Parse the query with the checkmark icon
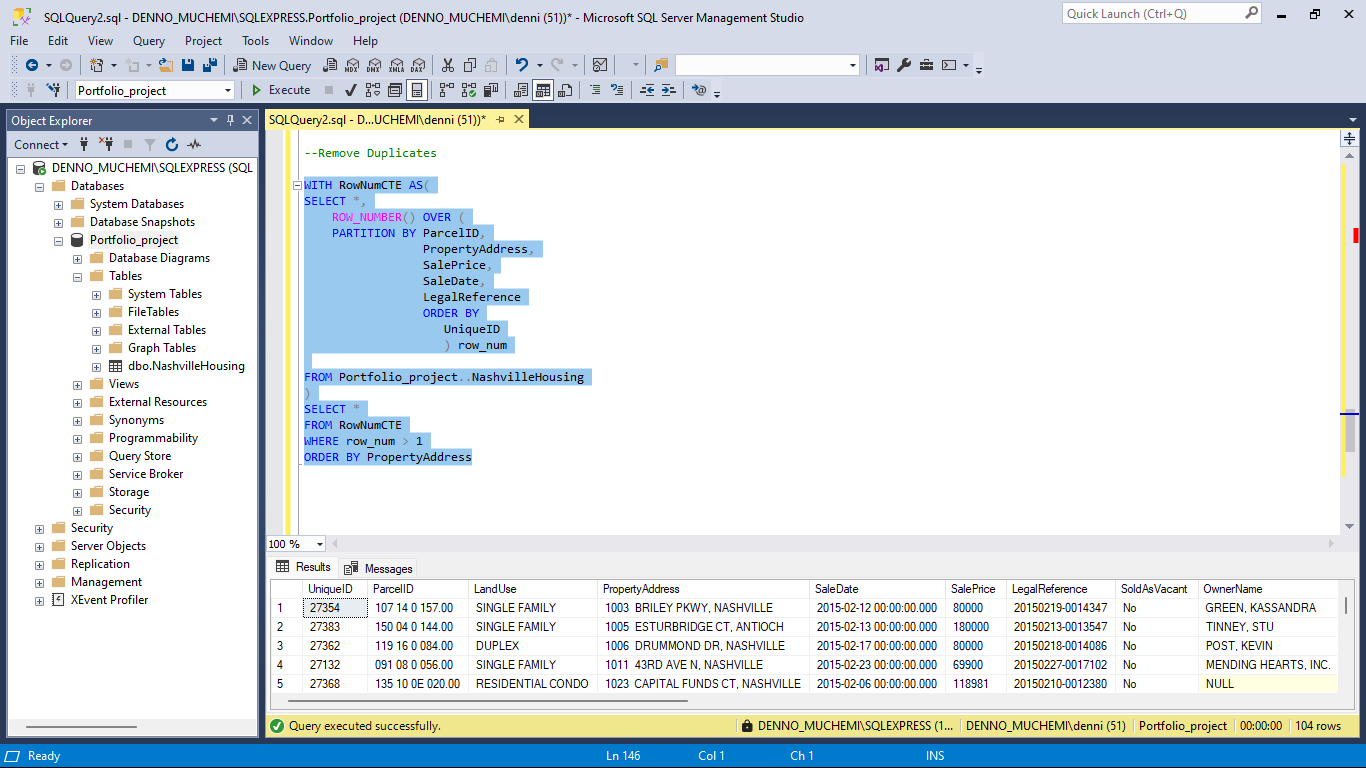This screenshot has width=1366, height=768. click(351, 90)
